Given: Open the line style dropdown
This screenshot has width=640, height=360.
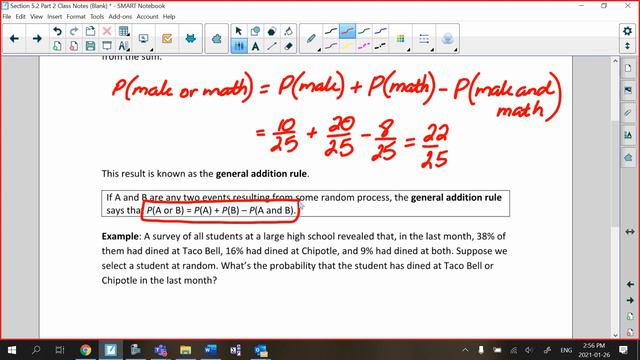Looking at the screenshot, I should 424,39.
